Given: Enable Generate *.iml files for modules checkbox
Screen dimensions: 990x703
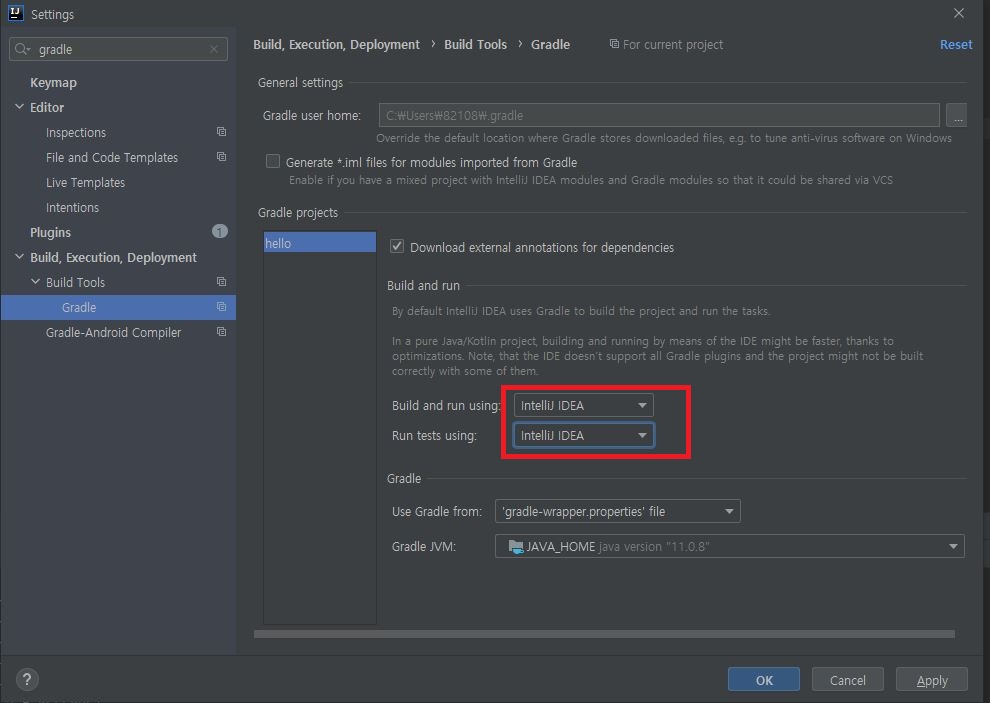Looking at the screenshot, I should coord(273,162).
